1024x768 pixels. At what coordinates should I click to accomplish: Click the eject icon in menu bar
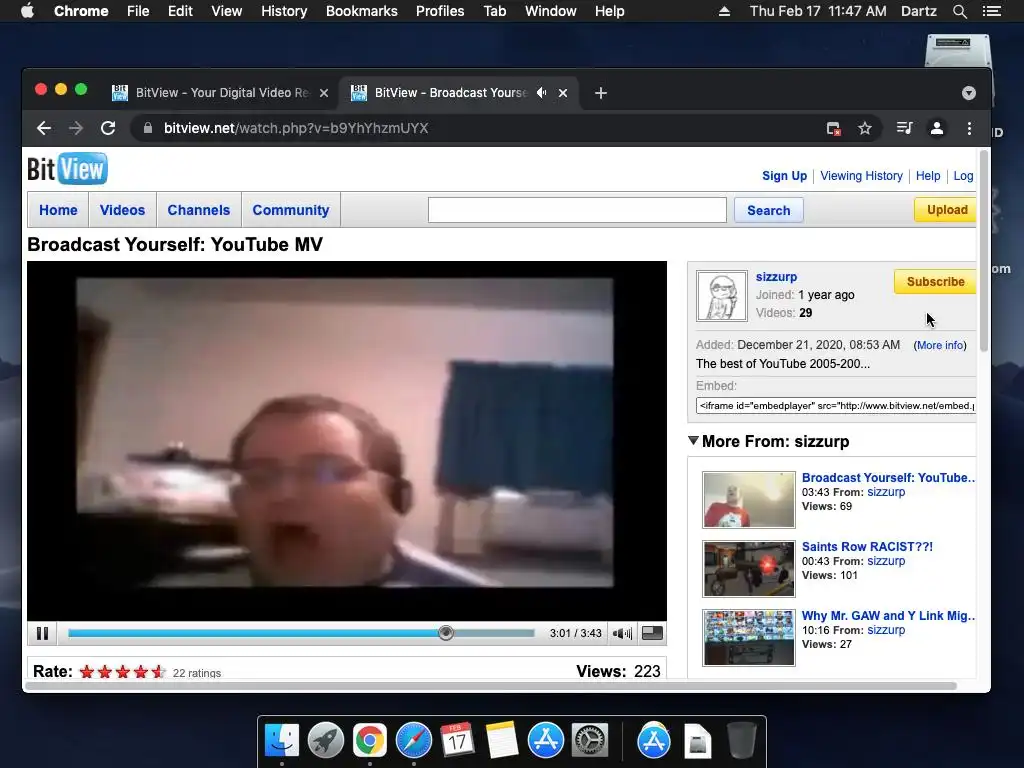[724, 11]
